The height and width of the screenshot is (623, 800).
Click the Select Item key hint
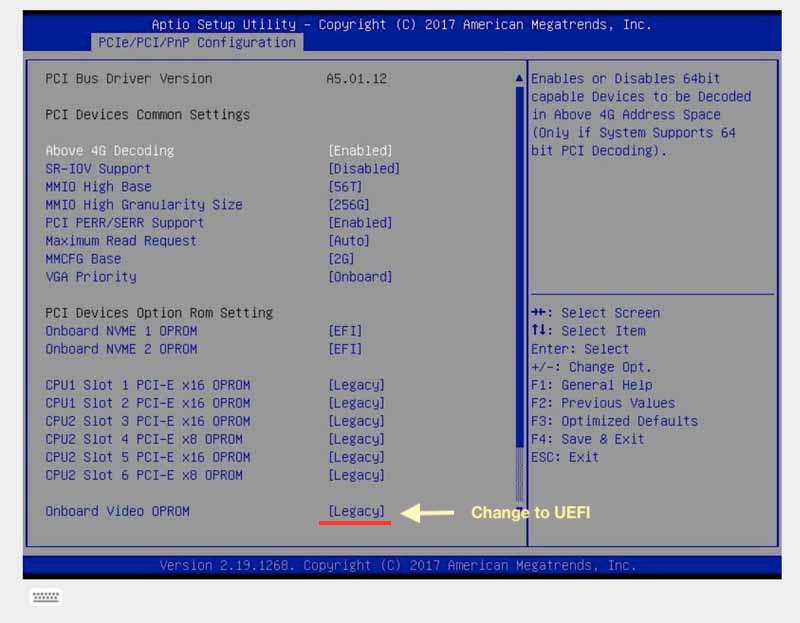[x=588, y=331]
